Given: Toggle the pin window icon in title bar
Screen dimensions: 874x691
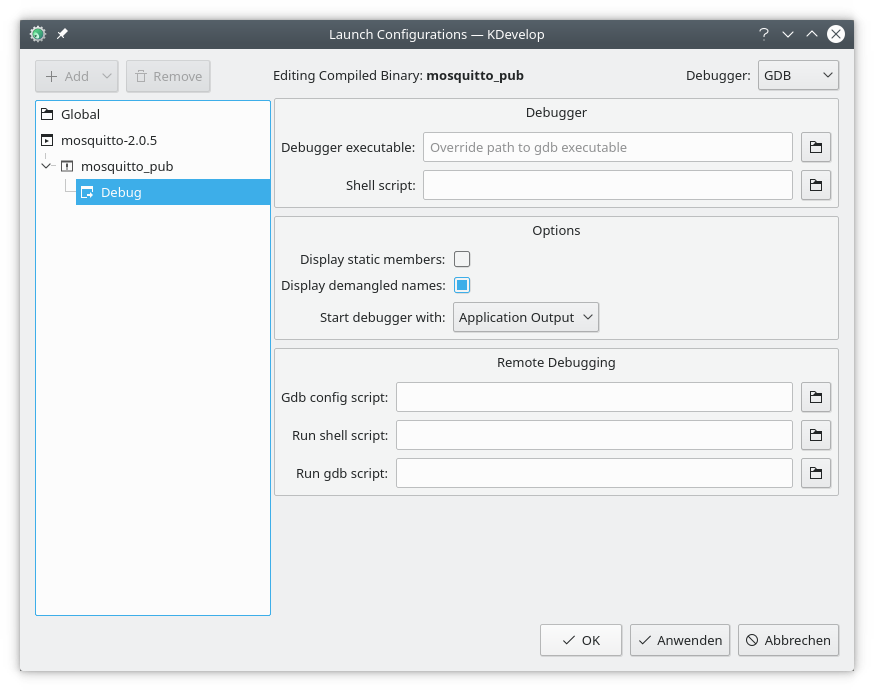Looking at the screenshot, I should point(62,34).
